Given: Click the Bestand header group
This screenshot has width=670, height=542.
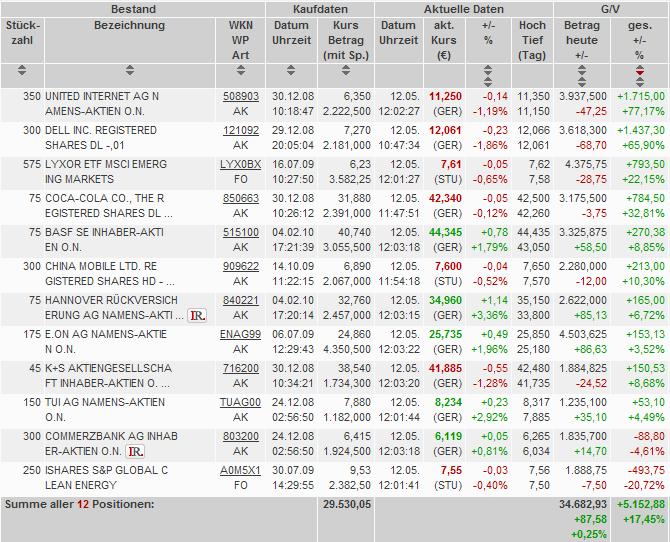Looking at the screenshot, I should pyautogui.click(x=133, y=9).
